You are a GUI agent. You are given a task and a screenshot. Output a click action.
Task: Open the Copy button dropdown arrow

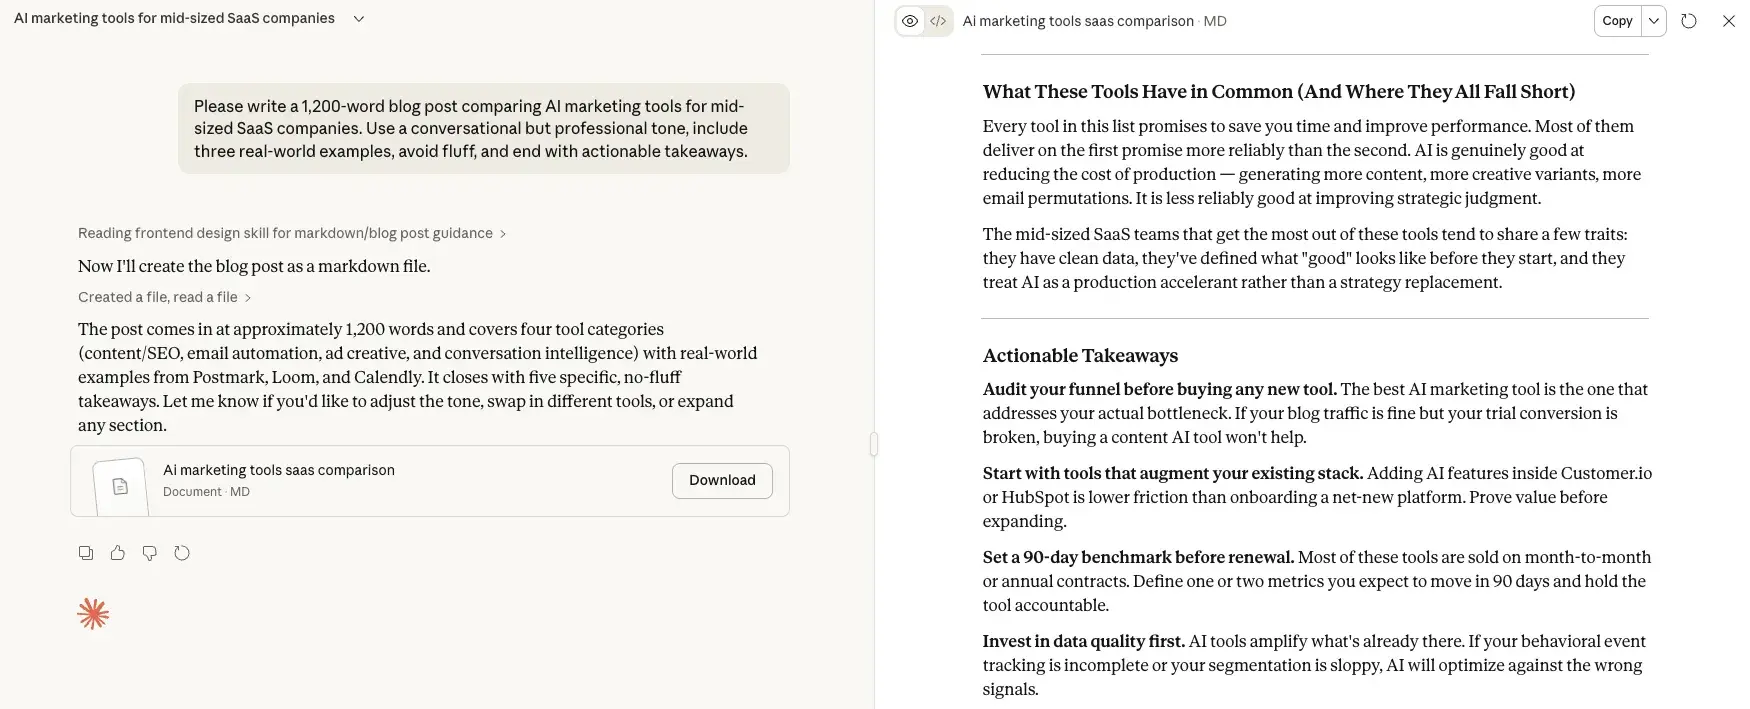[1654, 21]
